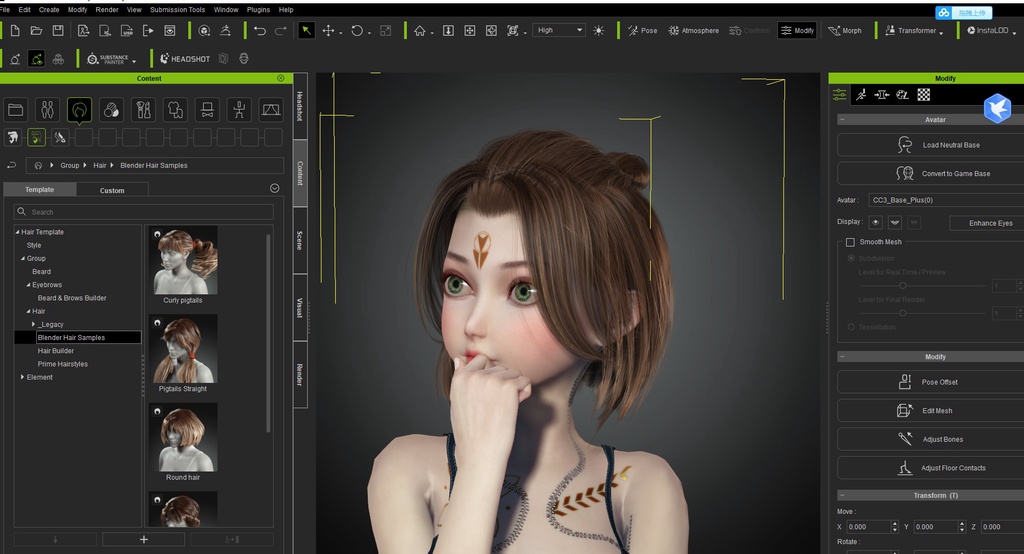This screenshot has width=1024, height=554.
Task: Open the Plugins menu
Action: (258, 10)
